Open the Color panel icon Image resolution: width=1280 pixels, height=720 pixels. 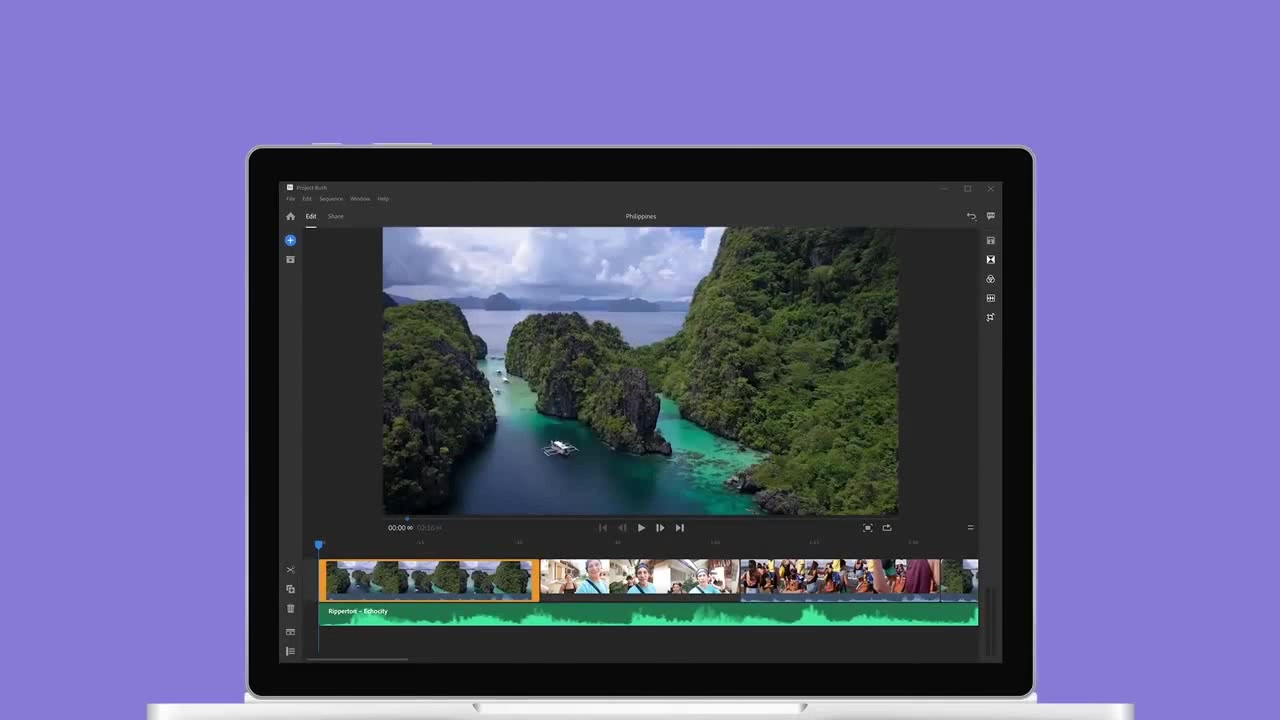pos(990,279)
